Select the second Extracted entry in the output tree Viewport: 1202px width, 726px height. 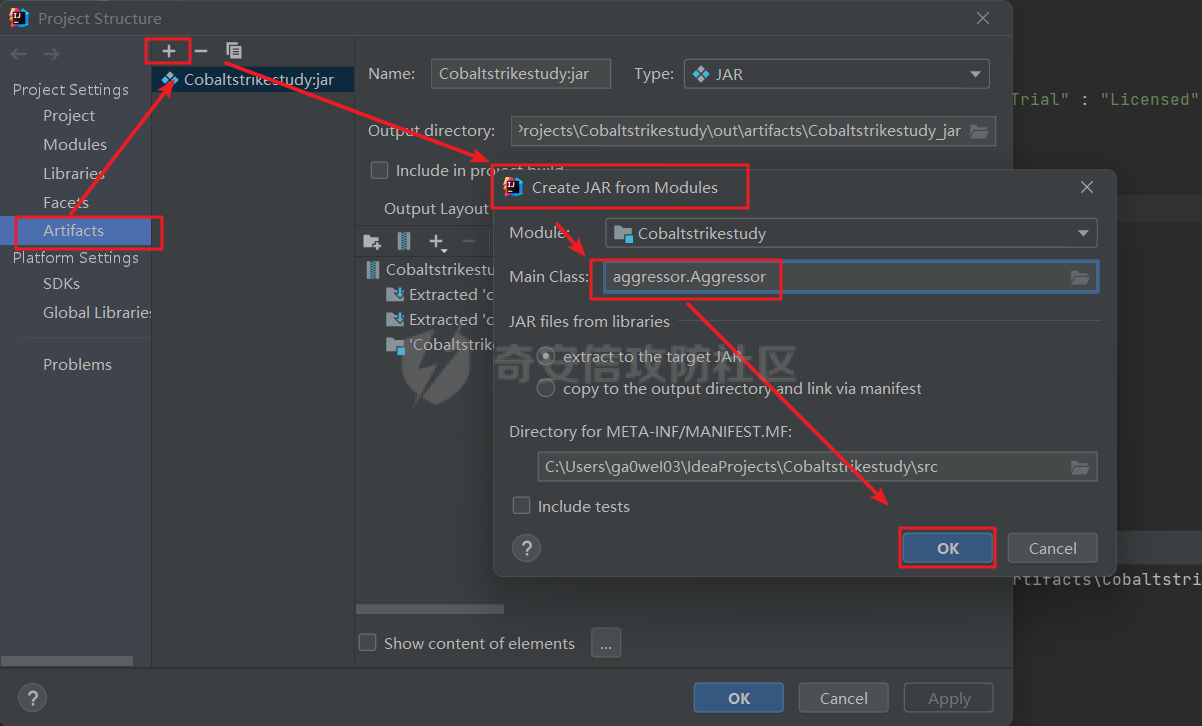440,320
